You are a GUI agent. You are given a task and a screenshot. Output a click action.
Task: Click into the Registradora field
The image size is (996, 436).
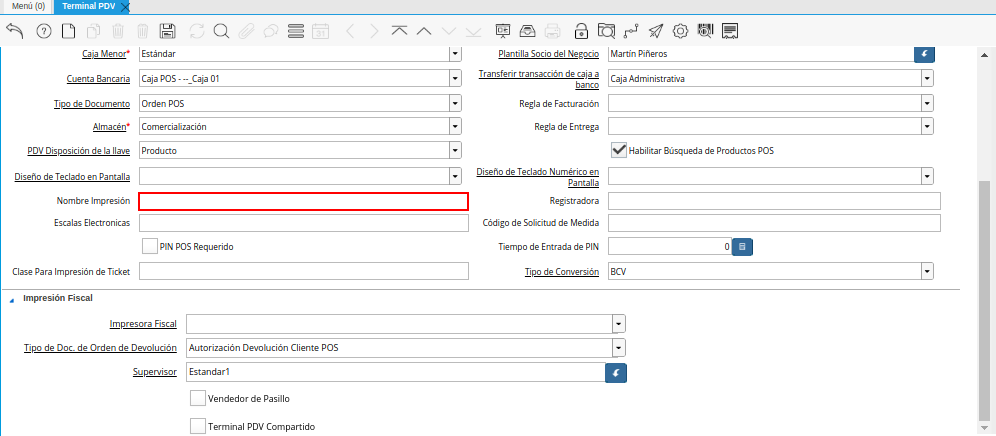point(774,201)
